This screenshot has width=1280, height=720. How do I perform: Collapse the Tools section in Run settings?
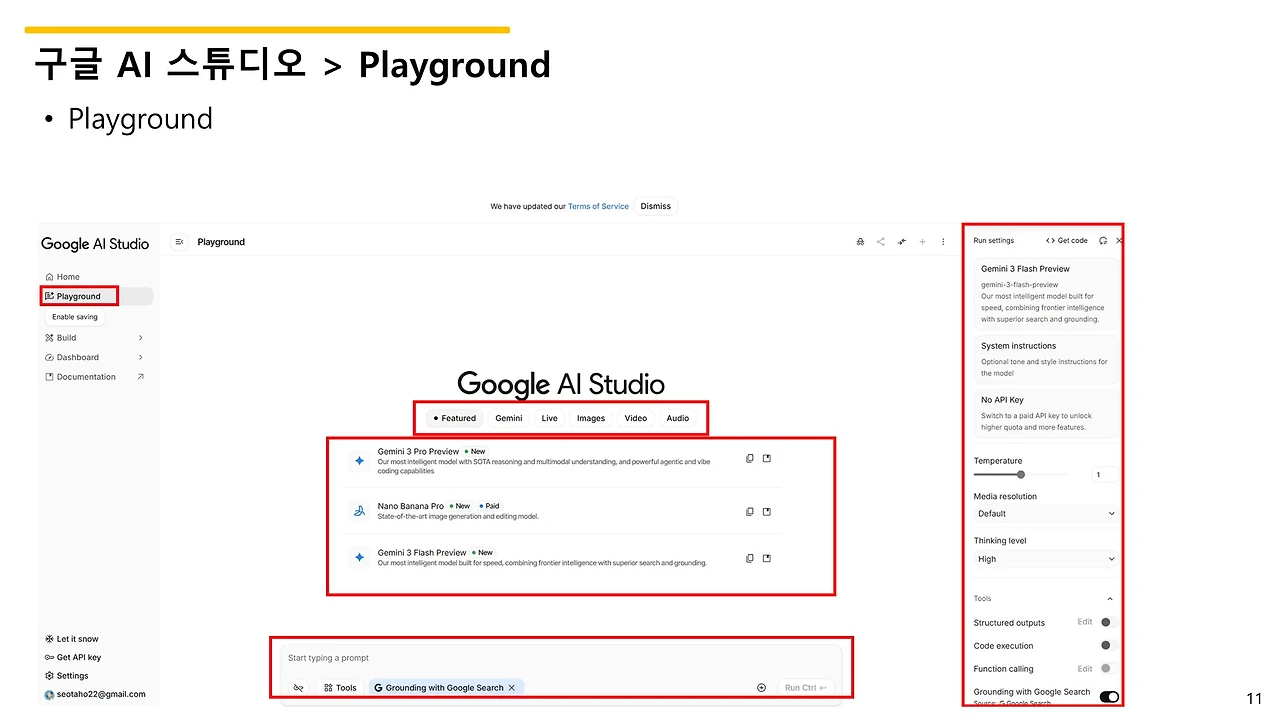point(1110,599)
